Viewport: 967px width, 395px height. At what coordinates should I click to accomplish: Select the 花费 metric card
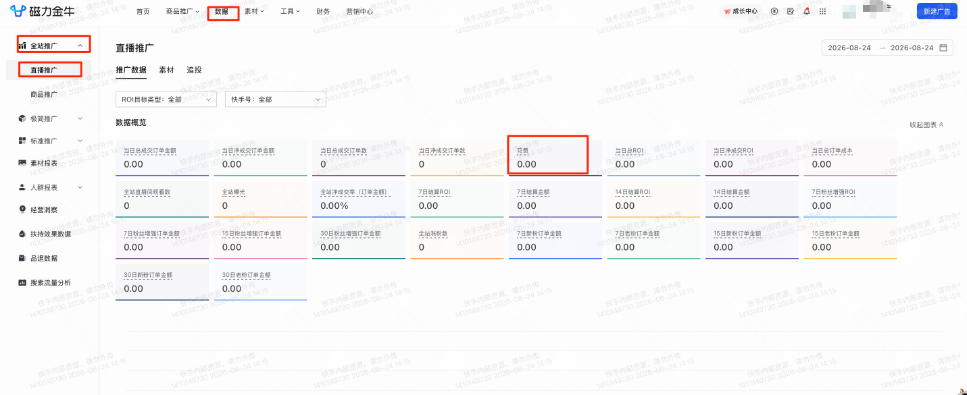[556, 157]
